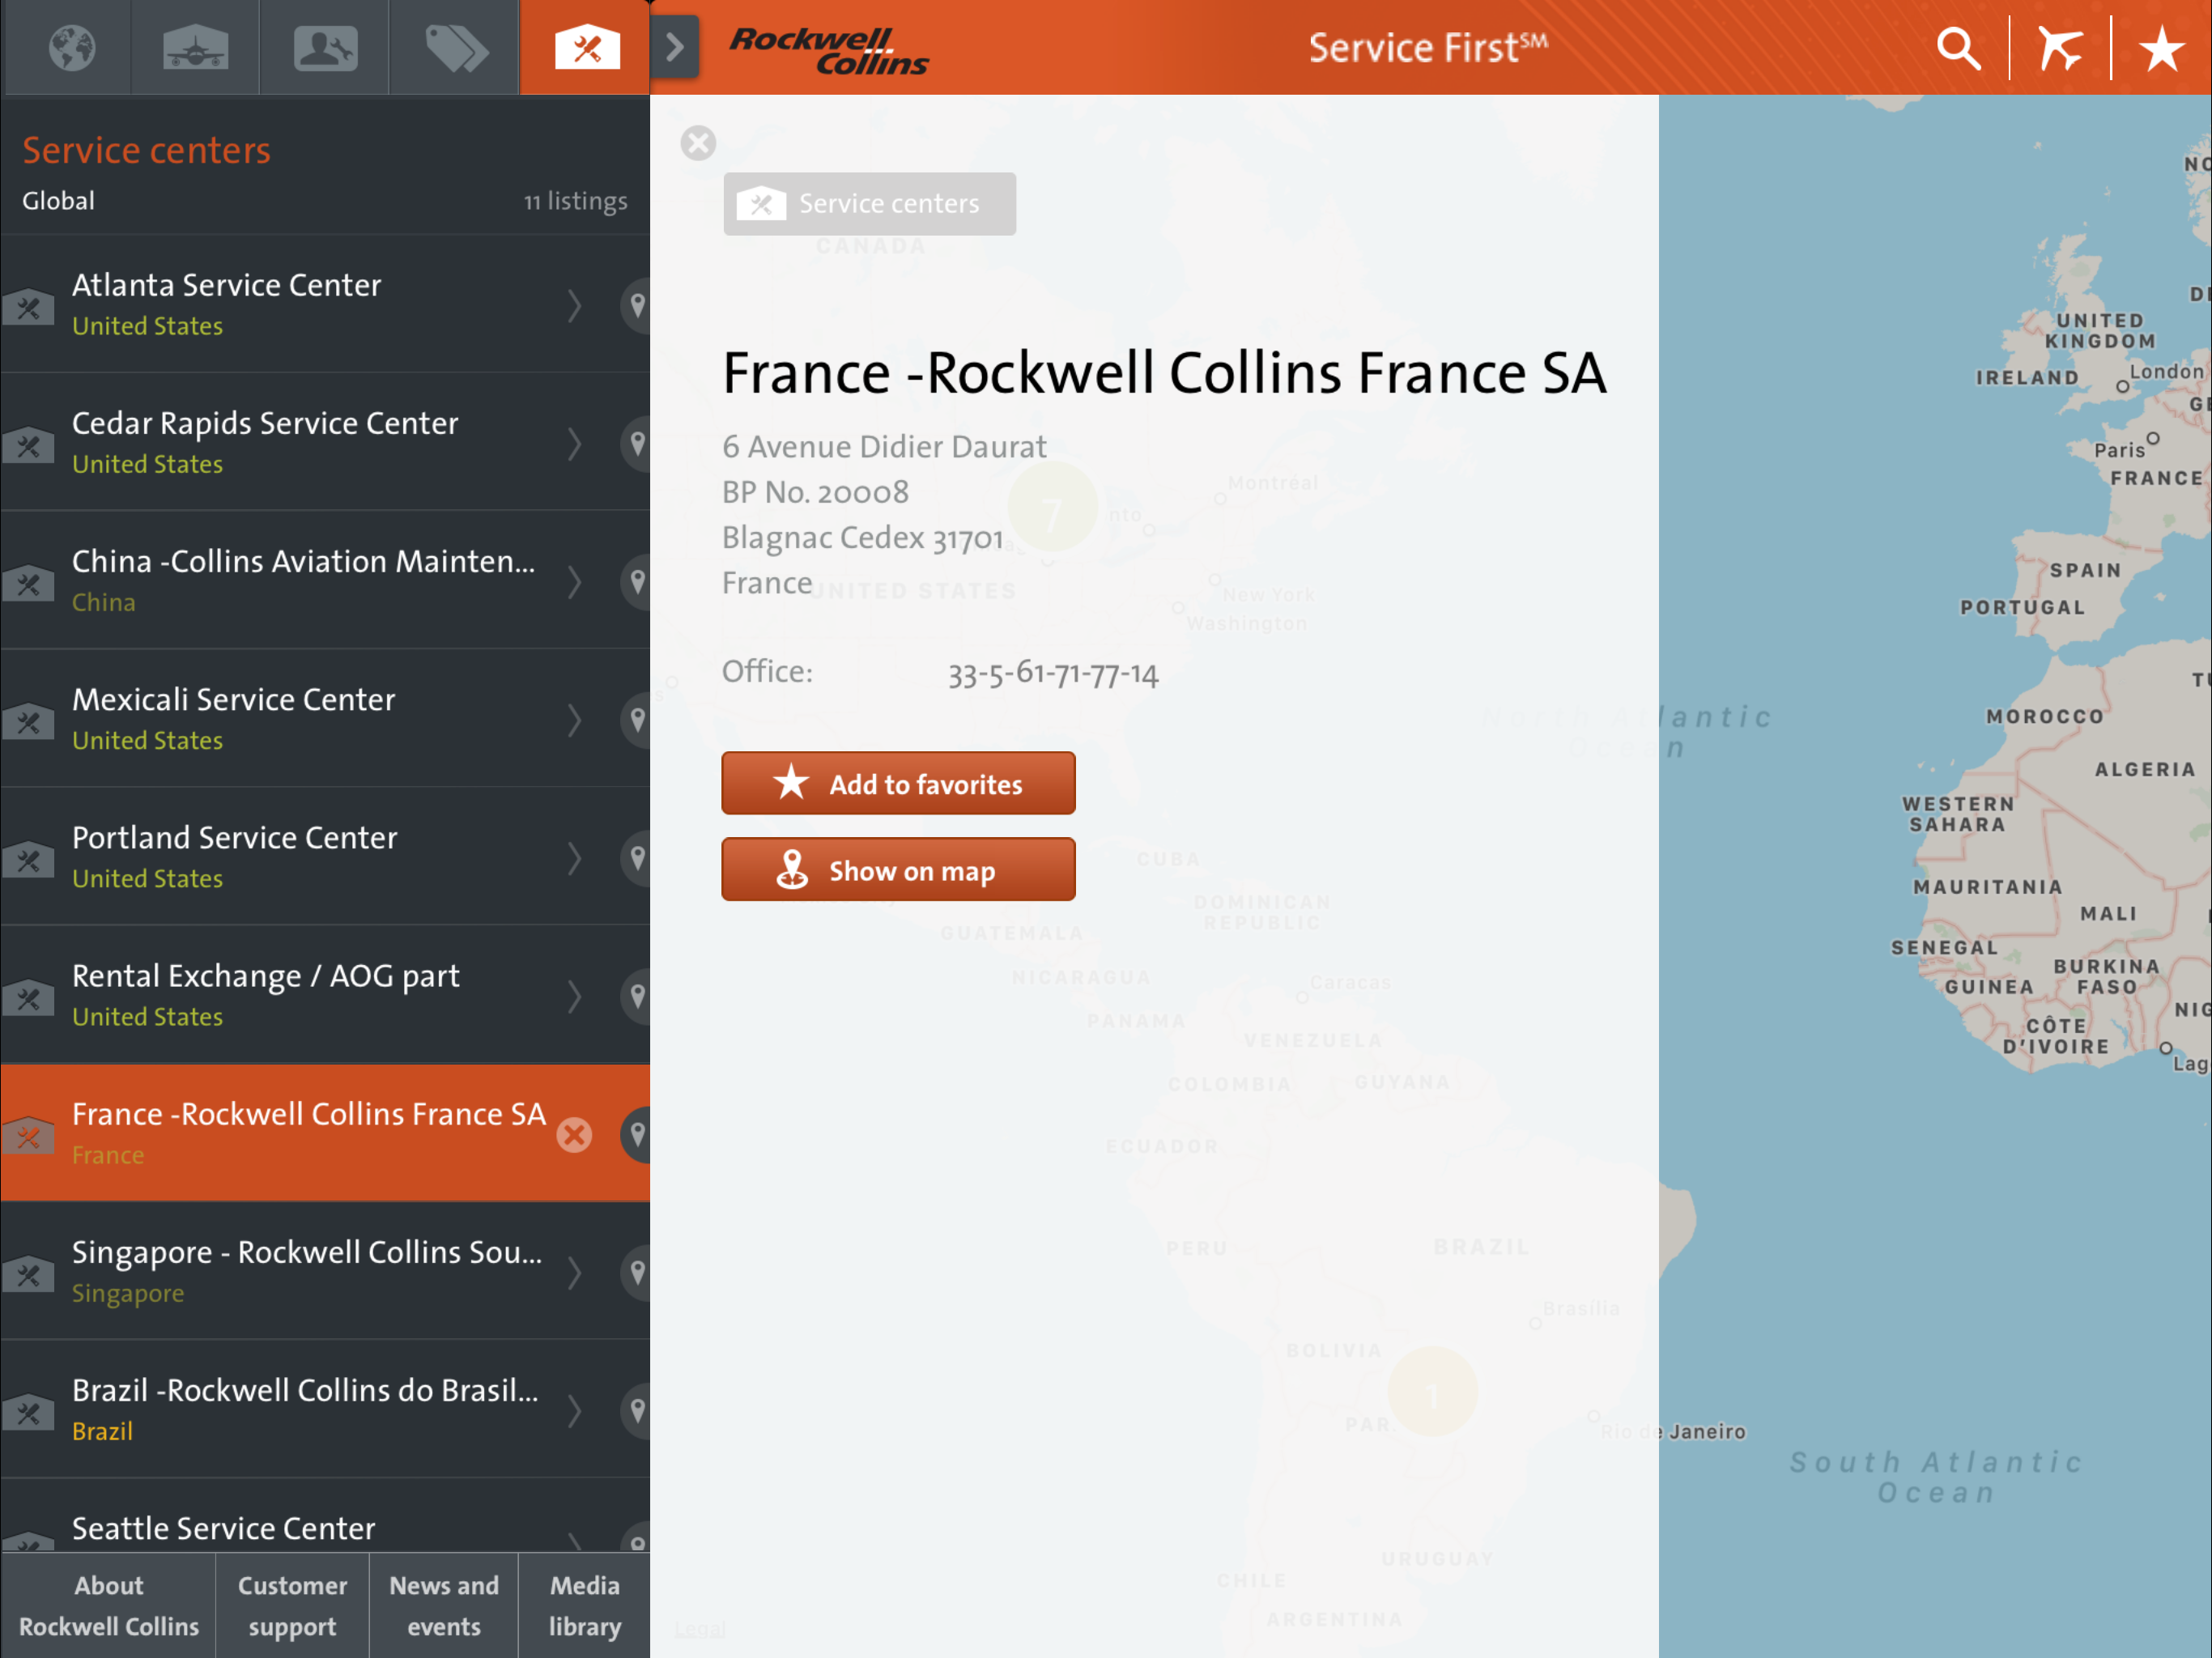Open the globe tab icon

72,48
